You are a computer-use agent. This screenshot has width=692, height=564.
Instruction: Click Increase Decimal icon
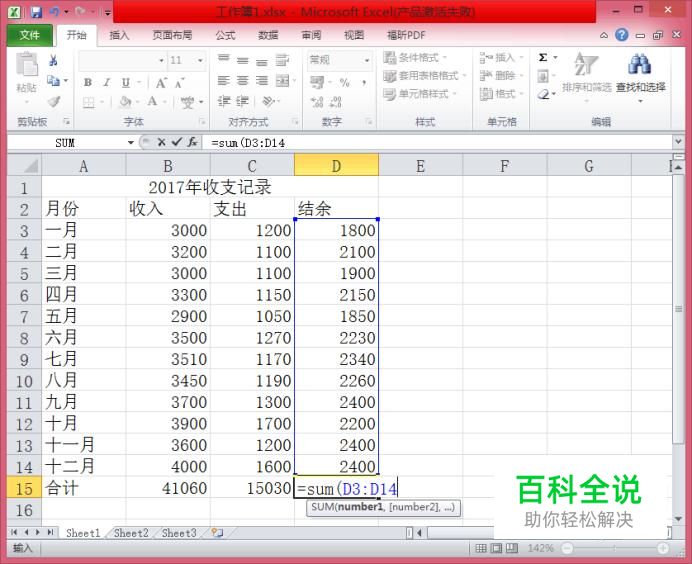pos(317,102)
